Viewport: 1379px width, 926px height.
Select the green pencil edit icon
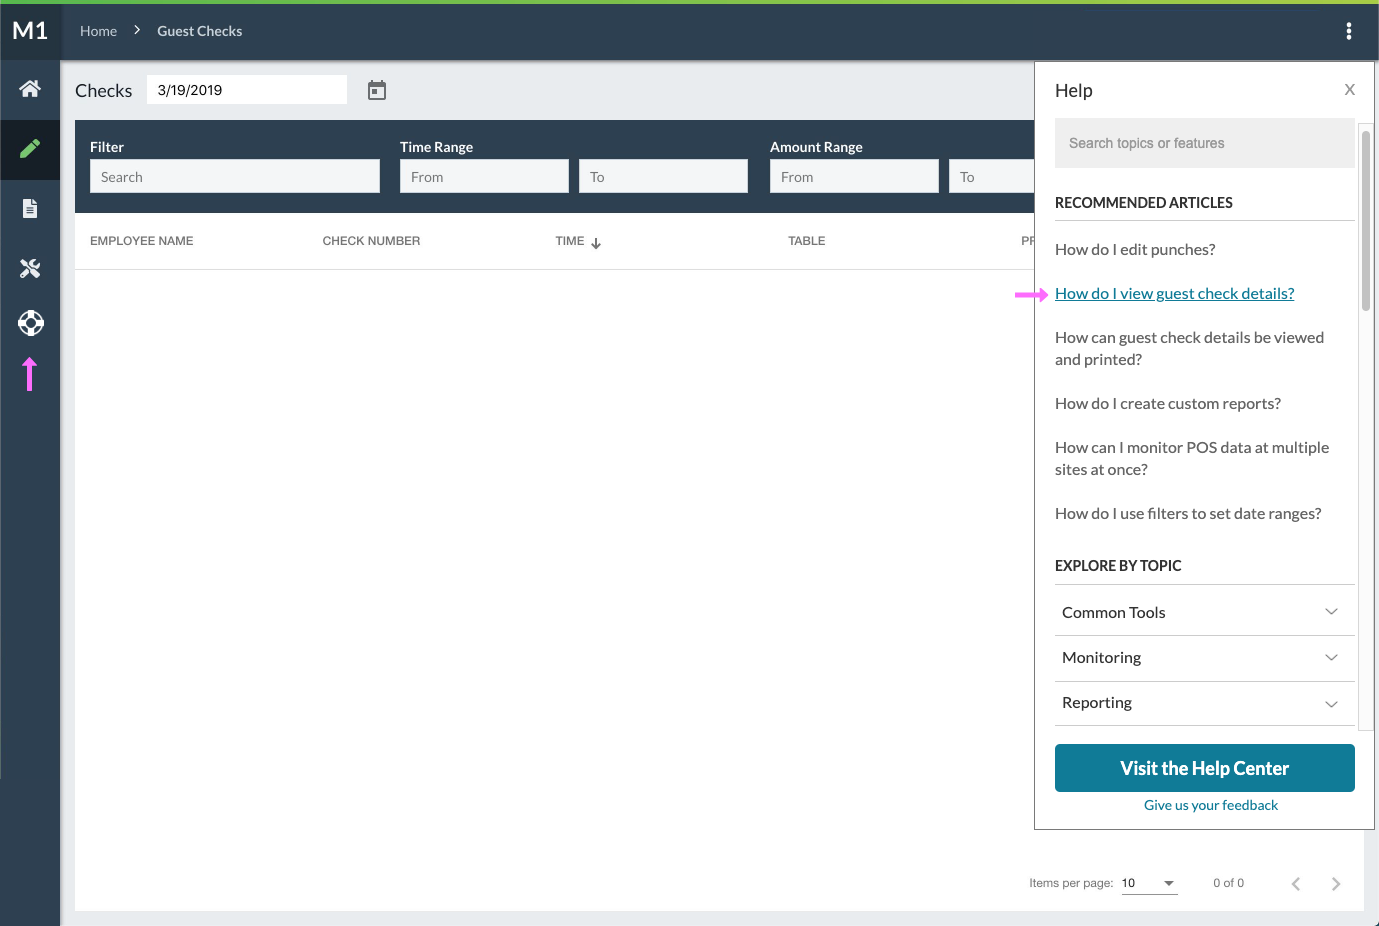point(30,149)
